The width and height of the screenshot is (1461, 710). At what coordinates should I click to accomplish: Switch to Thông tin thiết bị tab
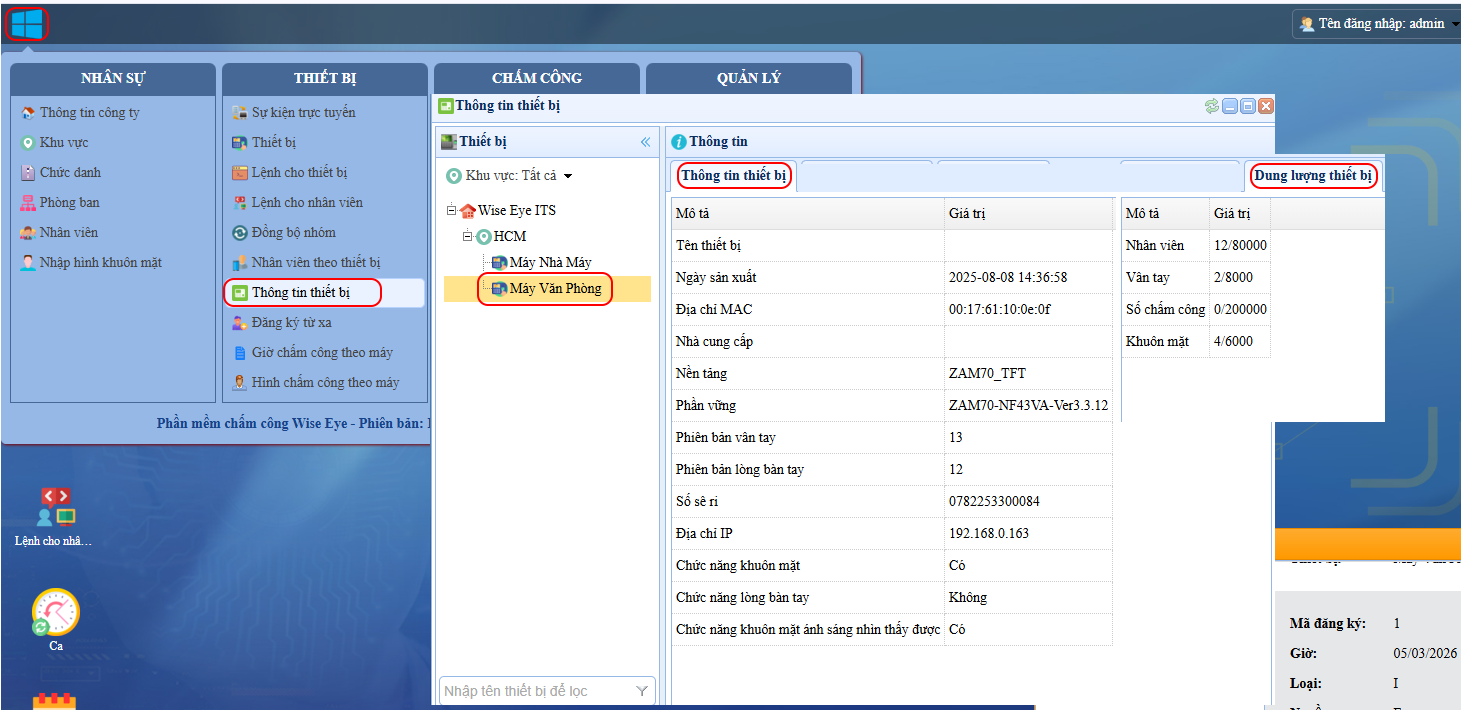[733, 176]
